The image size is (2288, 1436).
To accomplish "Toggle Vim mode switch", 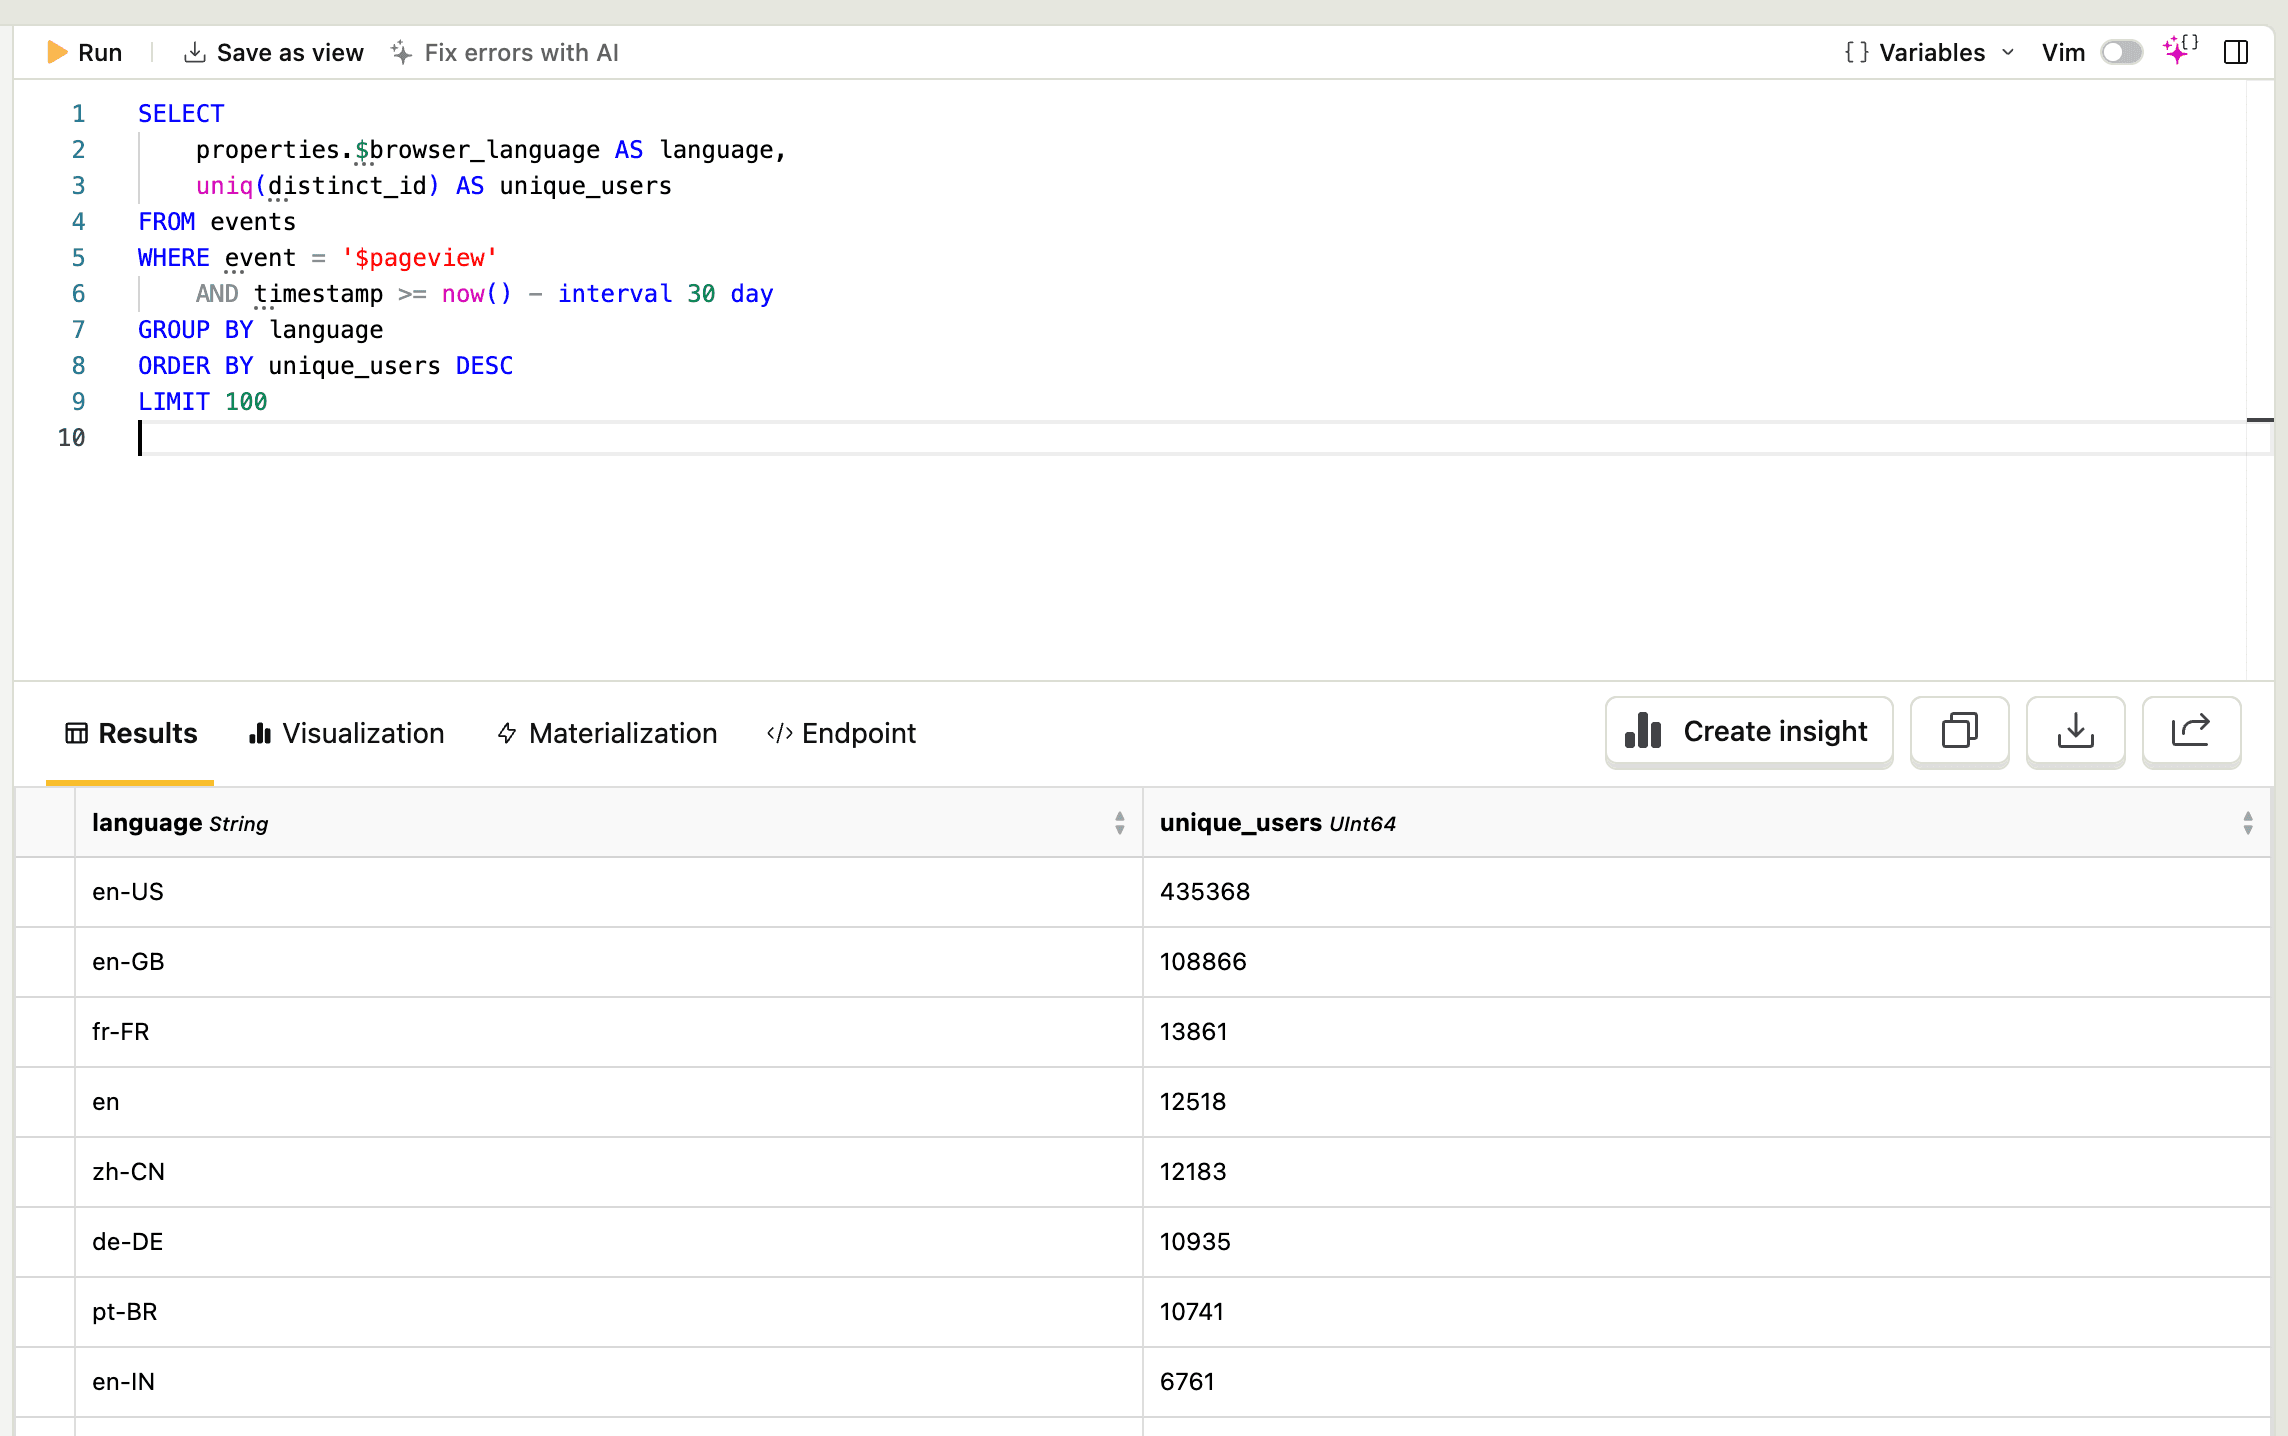I will pos(2121,53).
